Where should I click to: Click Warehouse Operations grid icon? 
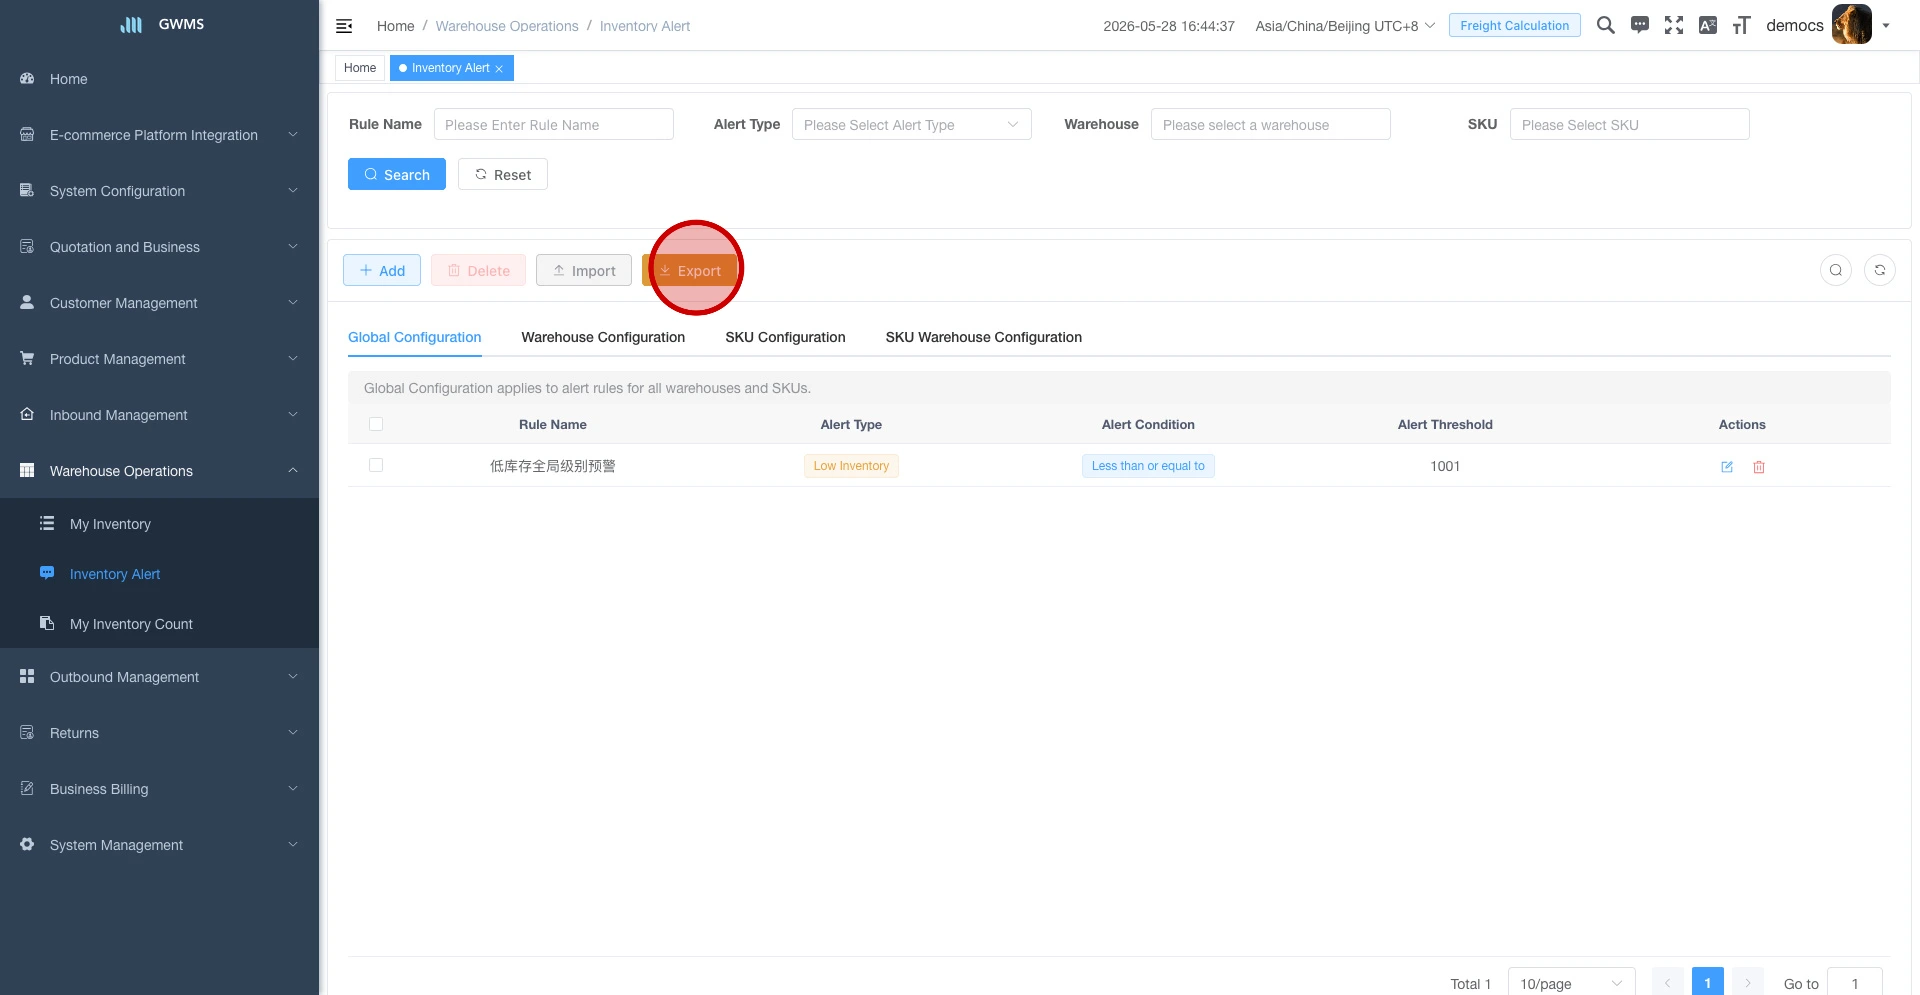click(x=27, y=470)
